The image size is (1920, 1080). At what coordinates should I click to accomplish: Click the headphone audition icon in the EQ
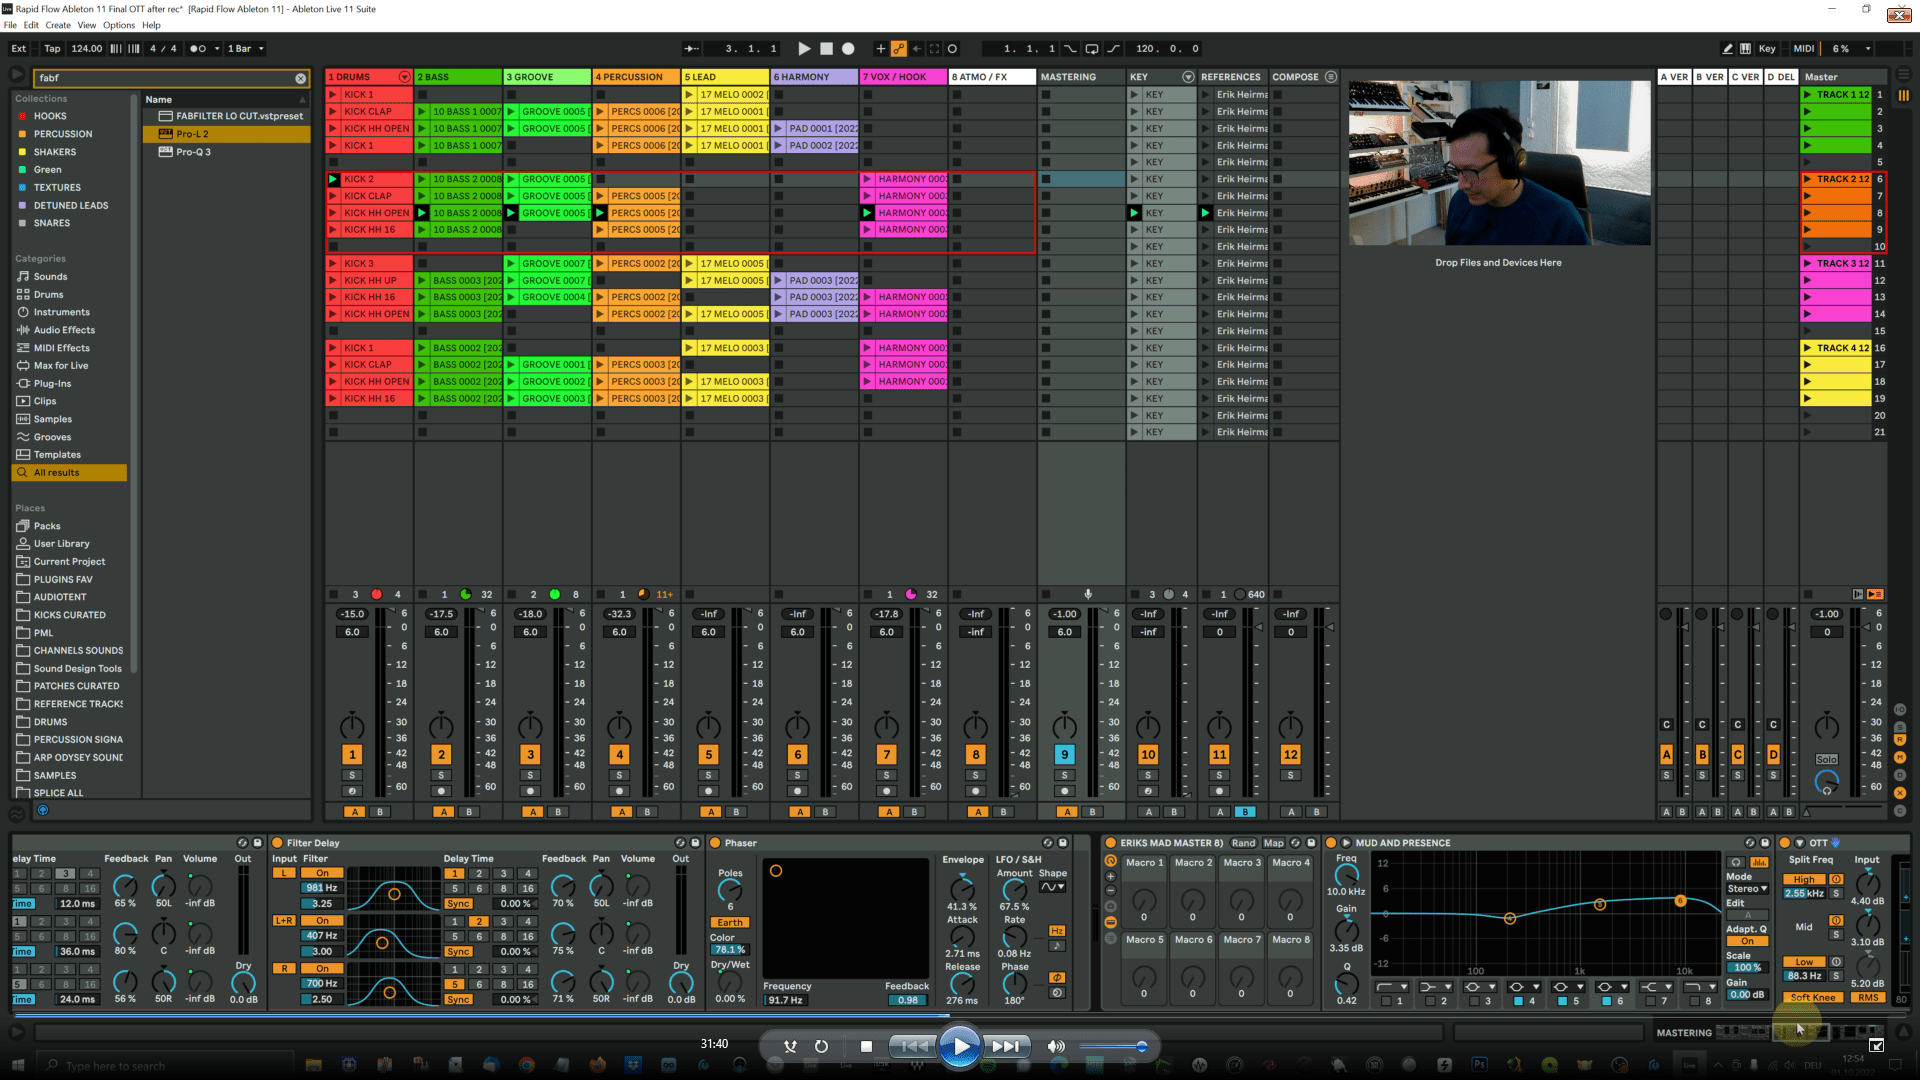1736,862
